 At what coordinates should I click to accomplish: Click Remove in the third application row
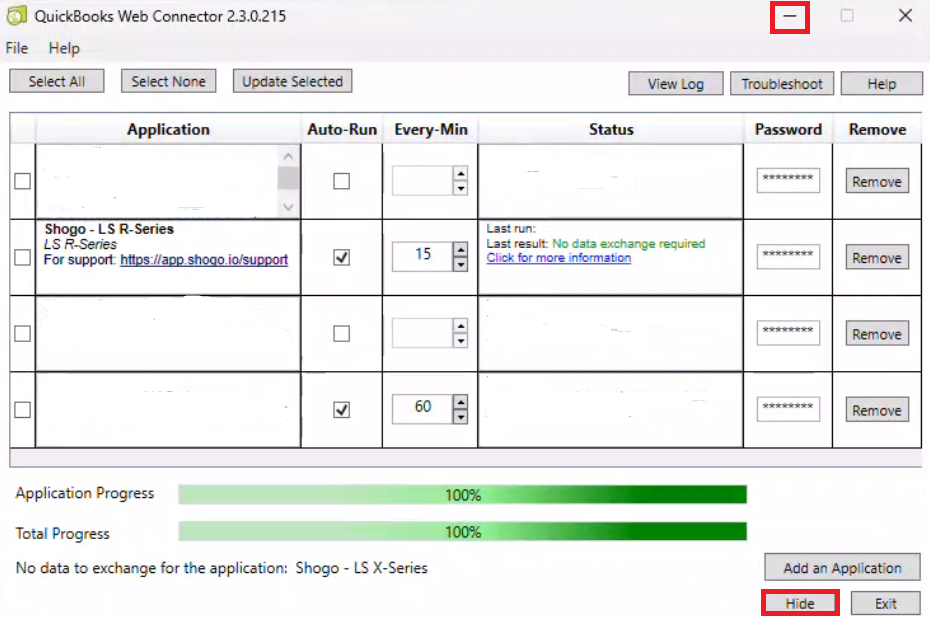click(x=877, y=333)
